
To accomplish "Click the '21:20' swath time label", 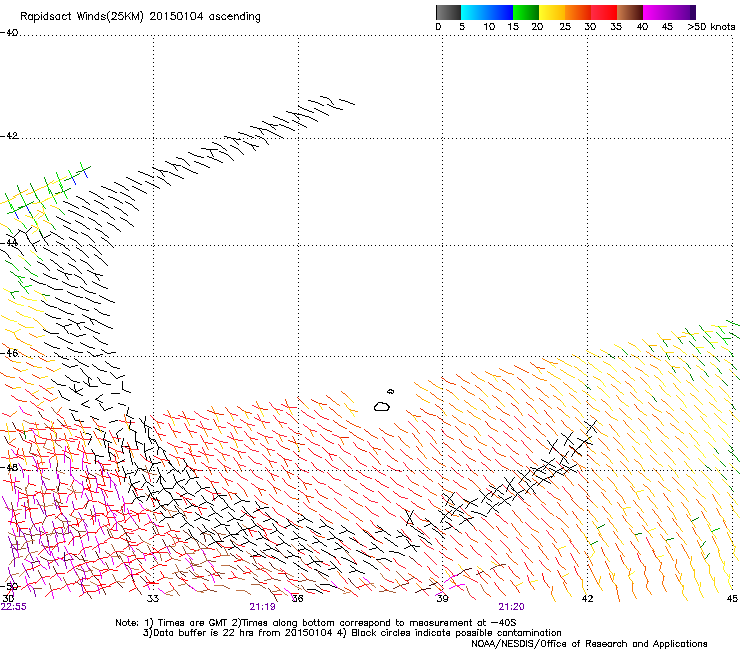I will [511, 607].
